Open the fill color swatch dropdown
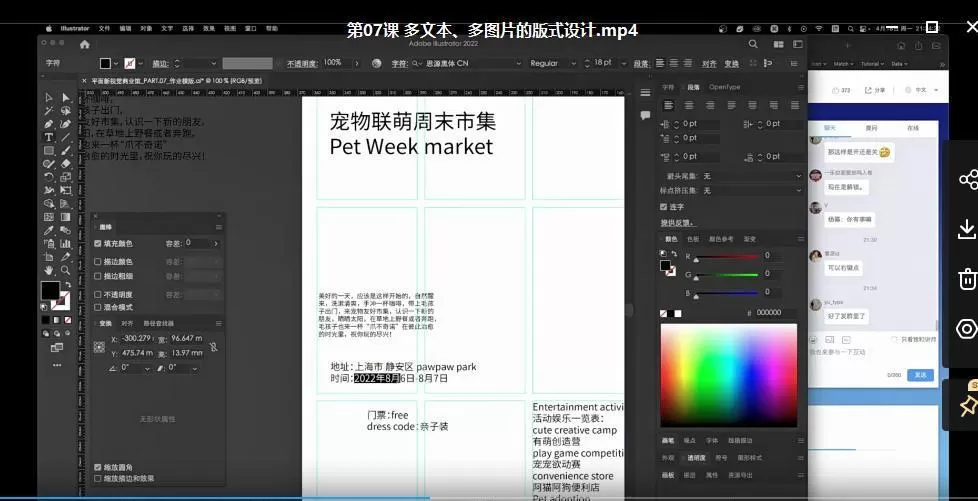The width and height of the screenshot is (978, 501). (116, 64)
